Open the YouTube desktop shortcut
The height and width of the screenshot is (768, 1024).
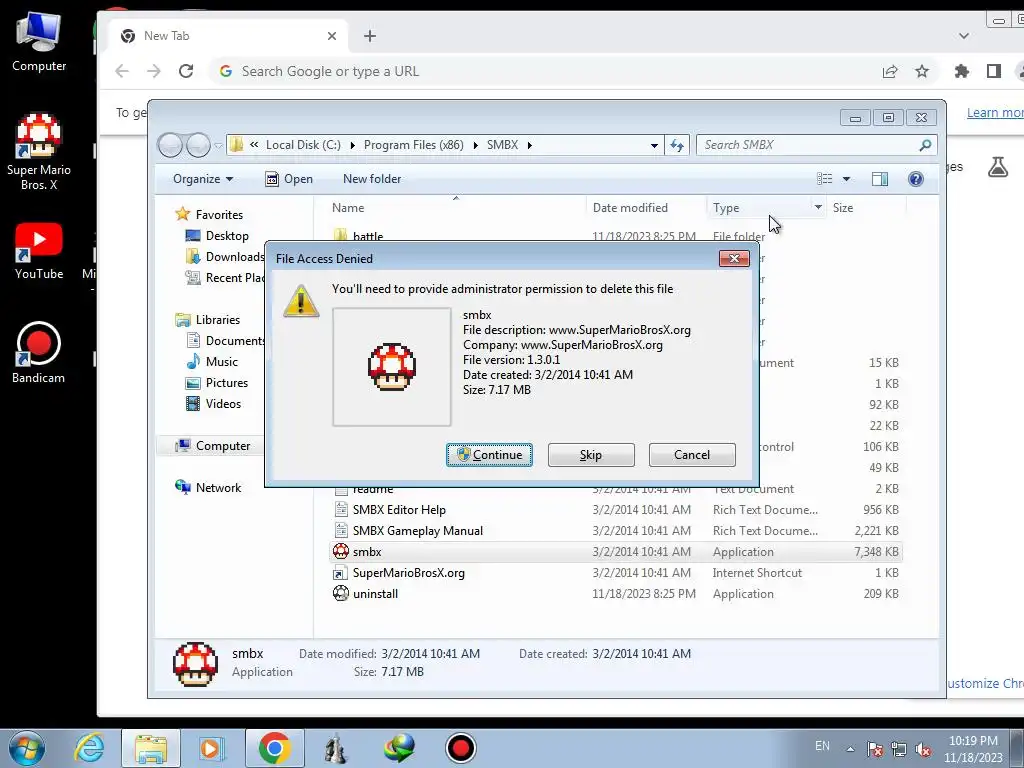[39, 251]
